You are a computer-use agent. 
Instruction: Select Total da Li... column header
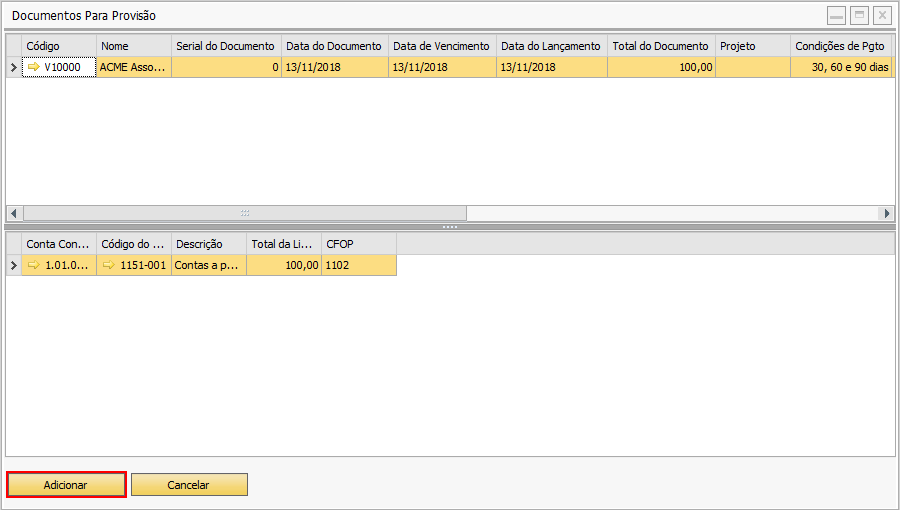[x=284, y=244]
